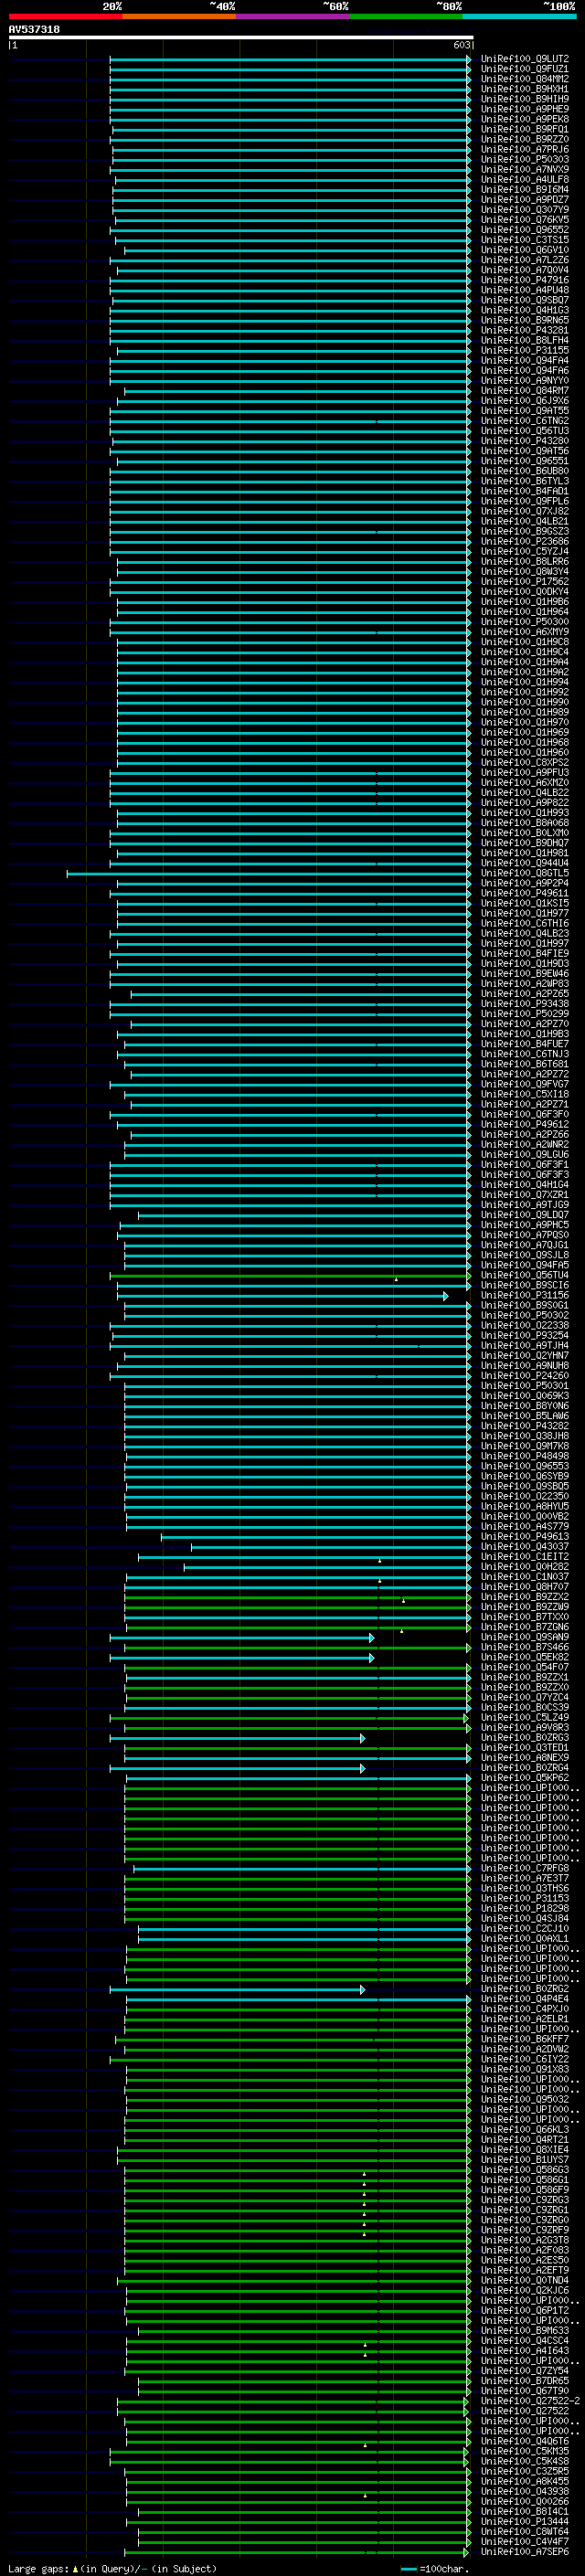Select the UniRef100_Q94FA4 label
This screenshot has height=2576, width=585.
524,361
